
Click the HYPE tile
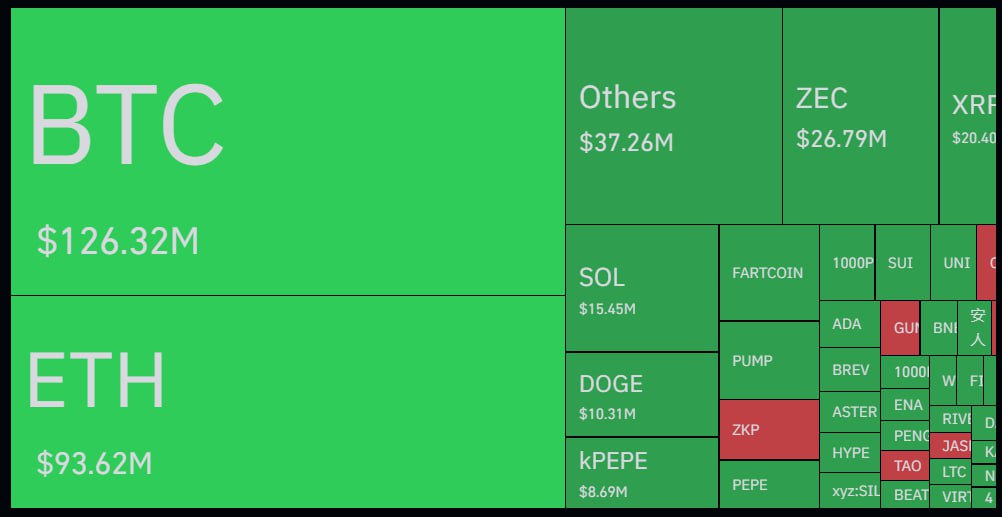point(849,452)
